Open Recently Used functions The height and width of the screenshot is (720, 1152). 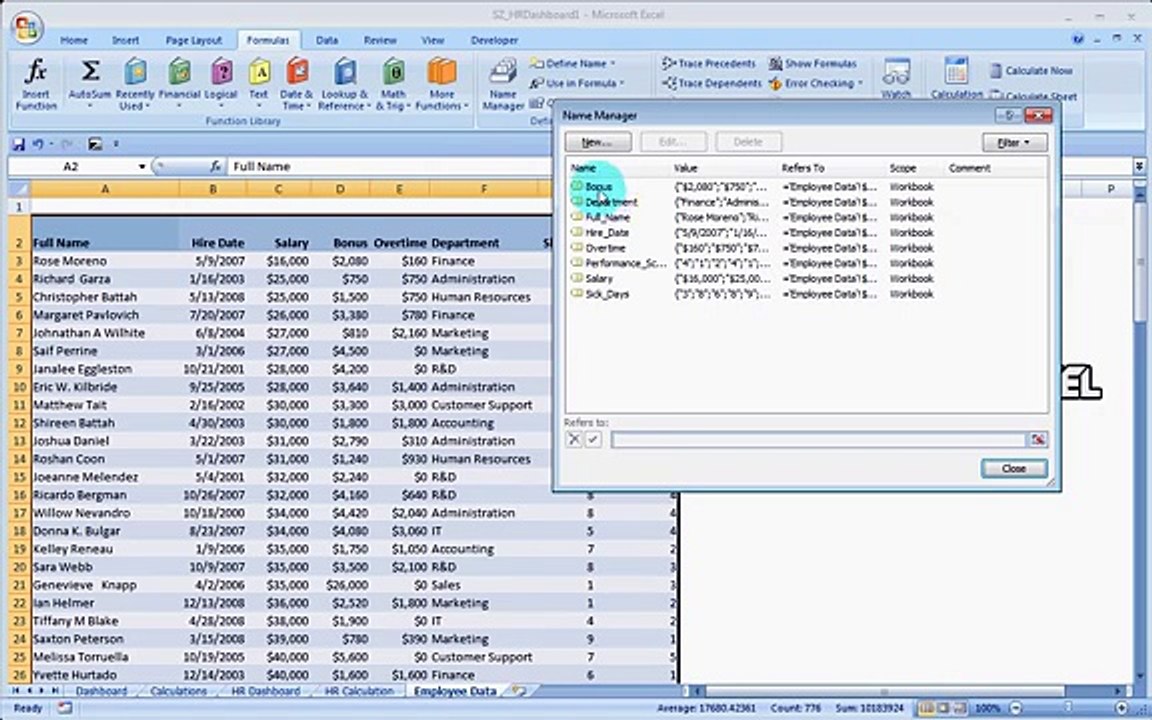(134, 84)
